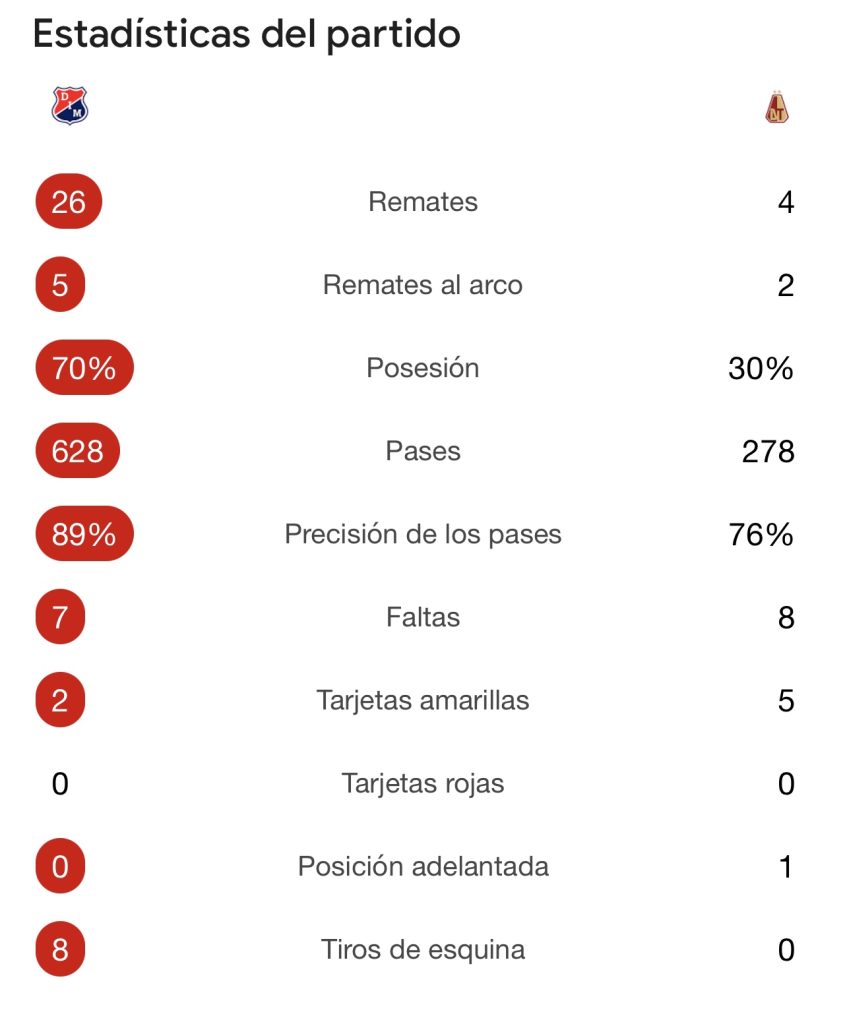Screen dimensions: 847x1024
Task: Select the red 2 yellow cards badge
Action: (60, 699)
